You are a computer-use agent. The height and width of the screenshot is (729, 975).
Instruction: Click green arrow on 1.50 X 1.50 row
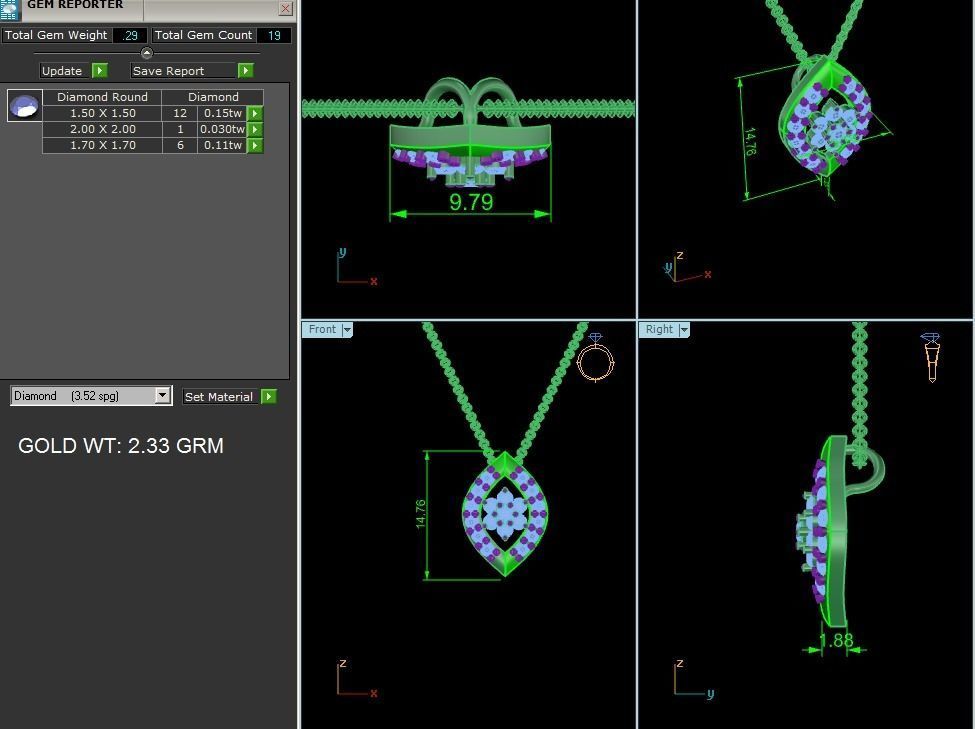tap(255, 113)
